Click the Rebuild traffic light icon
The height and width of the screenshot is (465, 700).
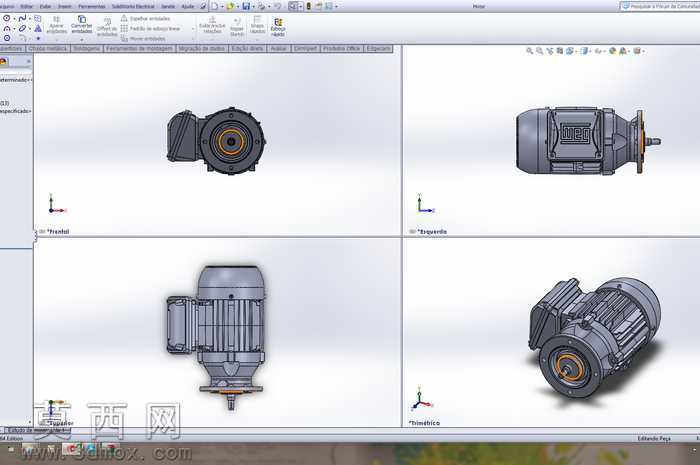click(308, 6)
